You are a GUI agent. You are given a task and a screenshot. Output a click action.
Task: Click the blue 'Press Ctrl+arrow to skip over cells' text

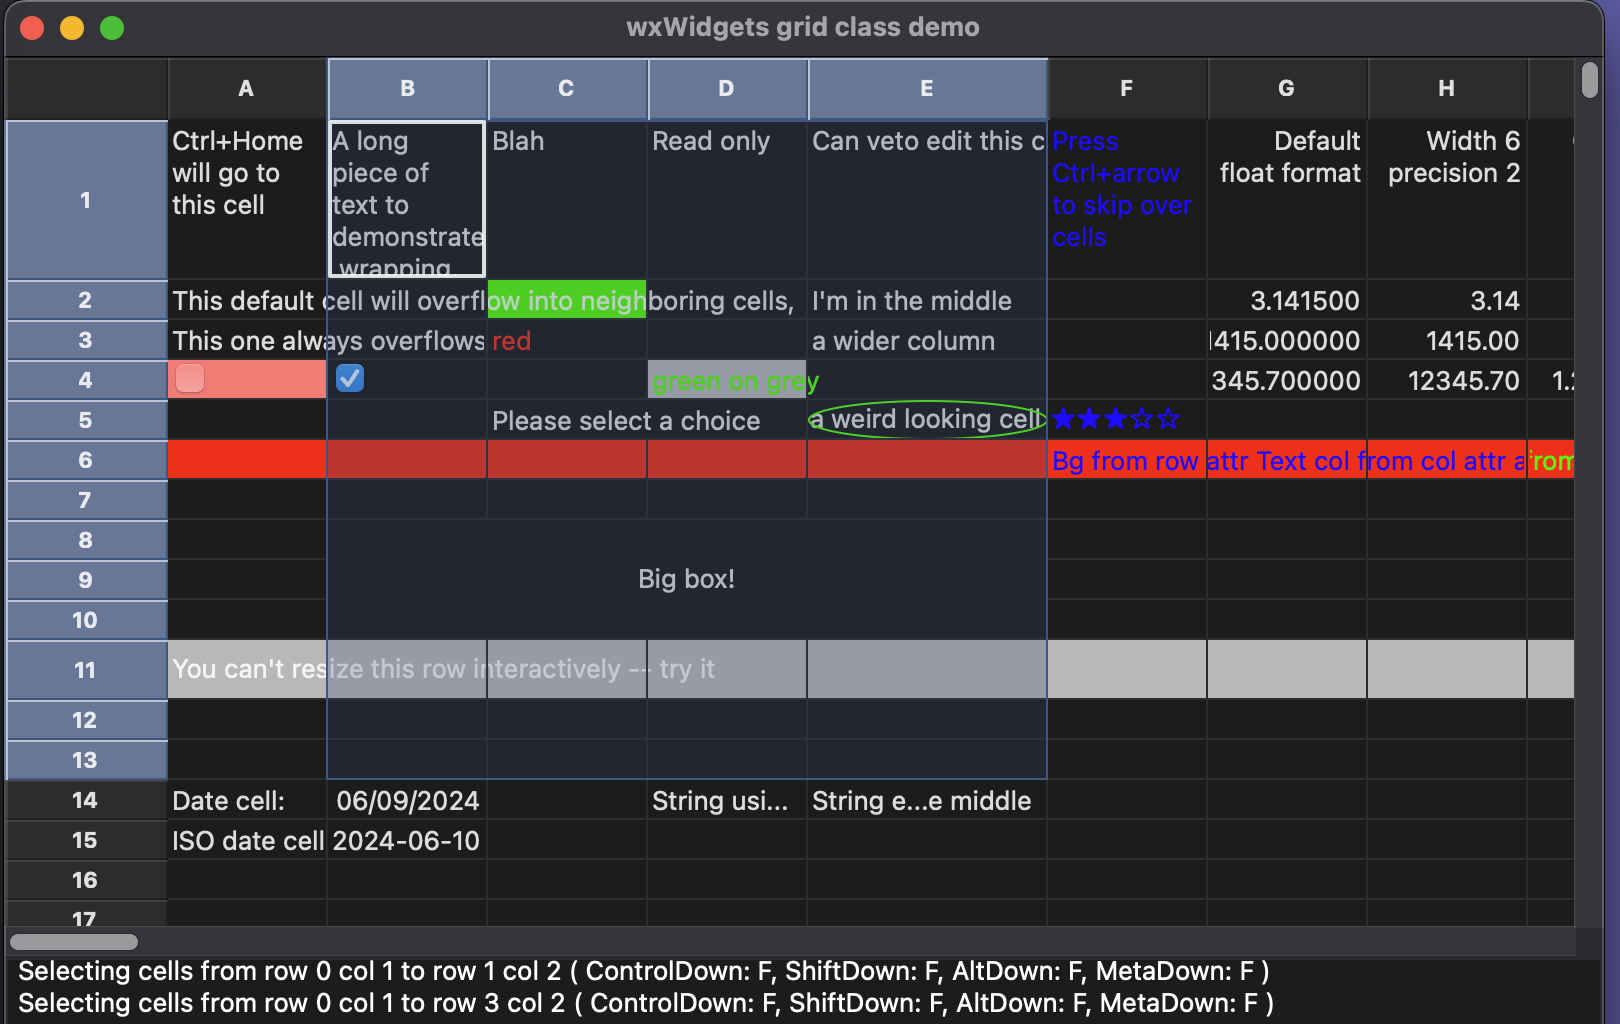tap(1120, 189)
